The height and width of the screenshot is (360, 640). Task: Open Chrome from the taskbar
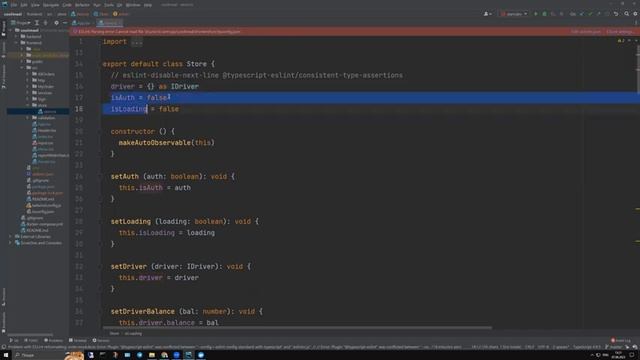pyautogui.click(x=164, y=355)
